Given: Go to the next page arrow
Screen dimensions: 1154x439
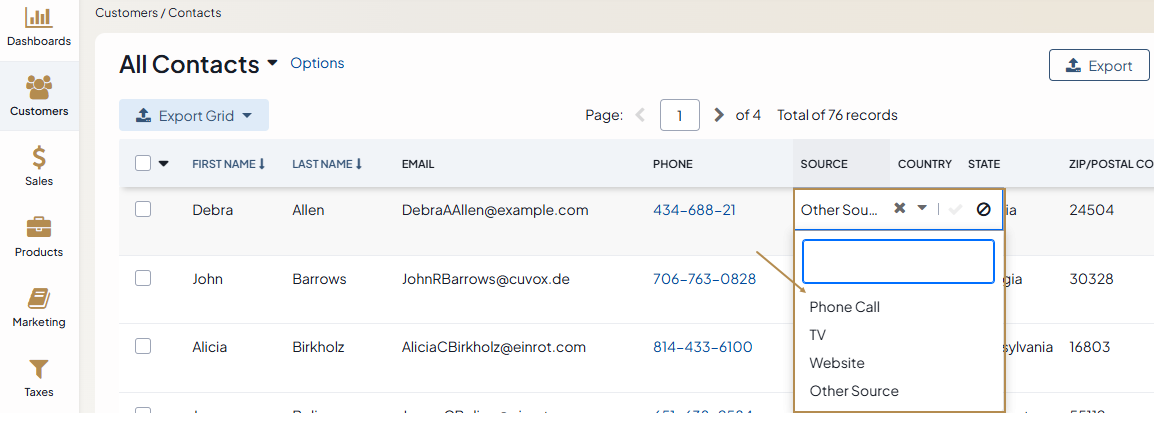Looking at the screenshot, I should [x=718, y=115].
